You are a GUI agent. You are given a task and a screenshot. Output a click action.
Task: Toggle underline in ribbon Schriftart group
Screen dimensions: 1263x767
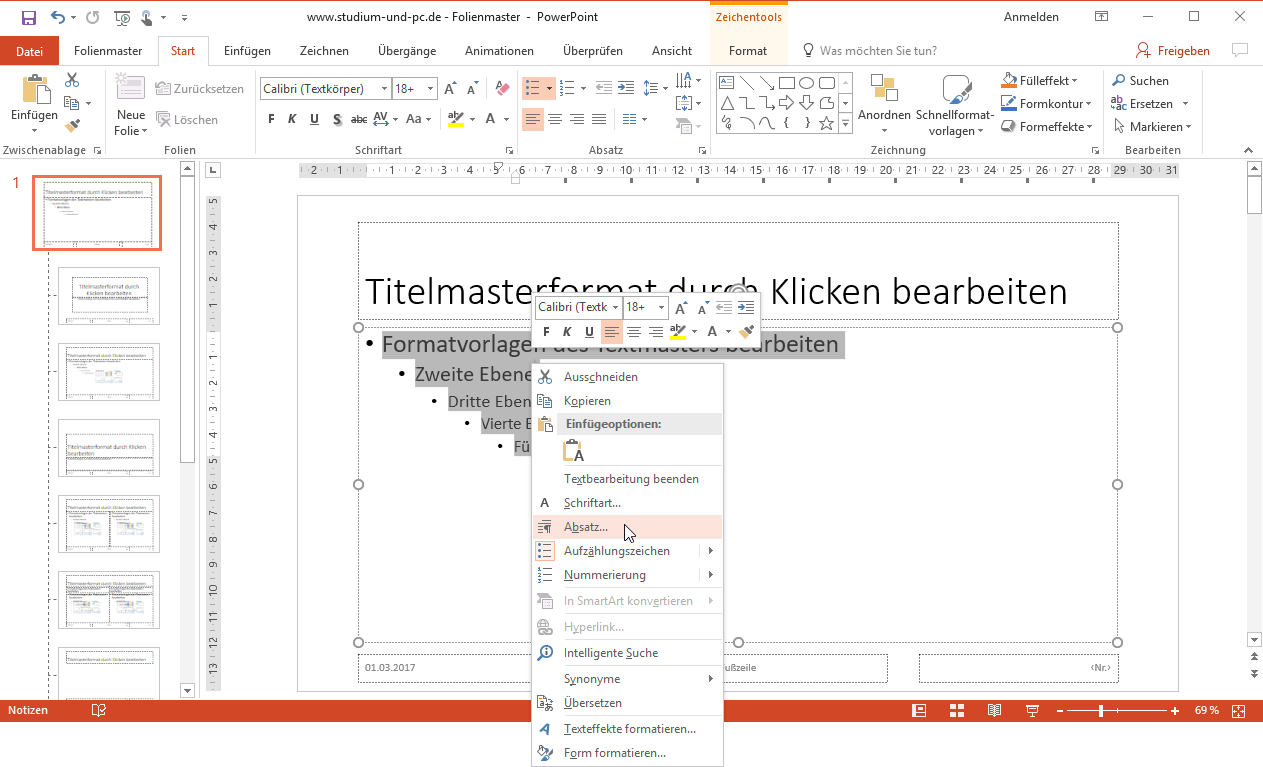314,119
